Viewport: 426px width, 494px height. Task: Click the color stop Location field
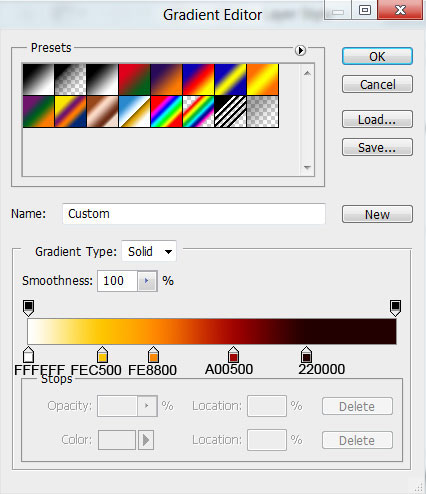coord(267,440)
